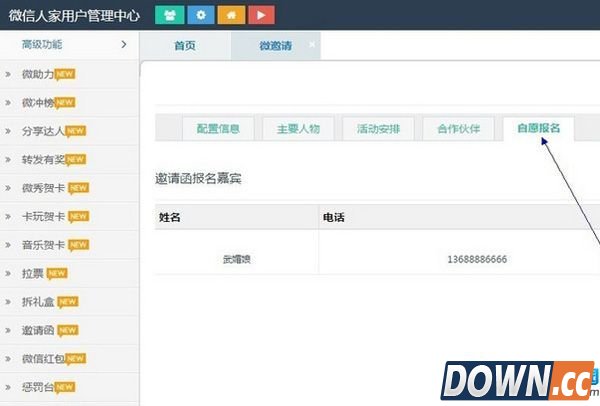This screenshot has height=406, width=600.
Task: Expand arrow beside 微秀贺卡
Action: [7, 188]
